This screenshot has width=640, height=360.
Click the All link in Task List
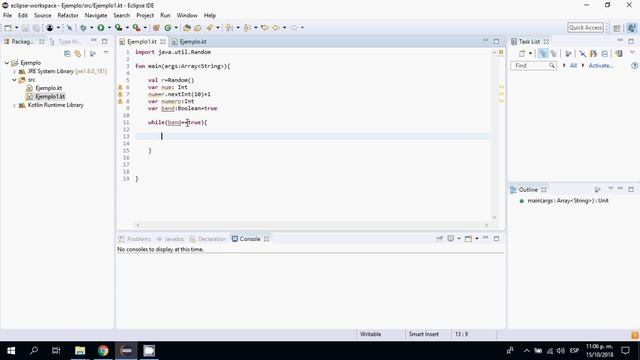[573, 66]
